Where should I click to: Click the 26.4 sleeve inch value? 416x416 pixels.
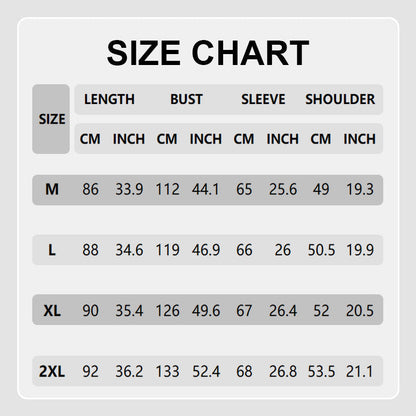pyautogui.click(x=283, y=311)
